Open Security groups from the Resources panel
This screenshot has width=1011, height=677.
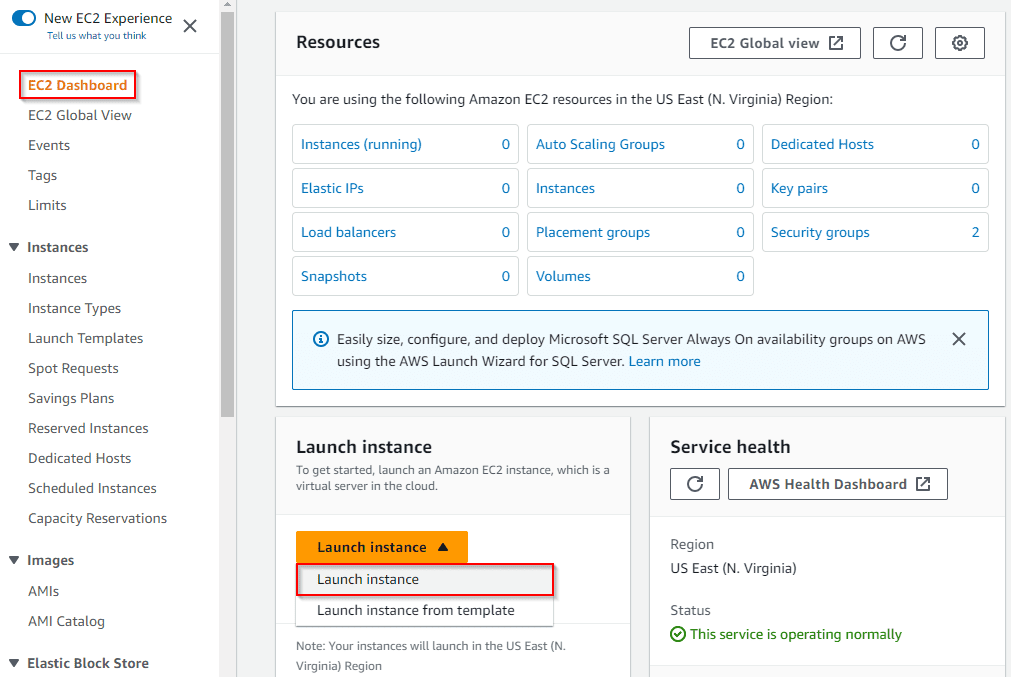[819, 232]
